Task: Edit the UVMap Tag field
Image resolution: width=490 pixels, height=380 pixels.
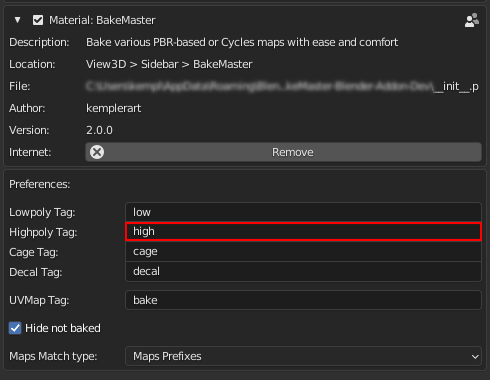Action: [303, 300]
